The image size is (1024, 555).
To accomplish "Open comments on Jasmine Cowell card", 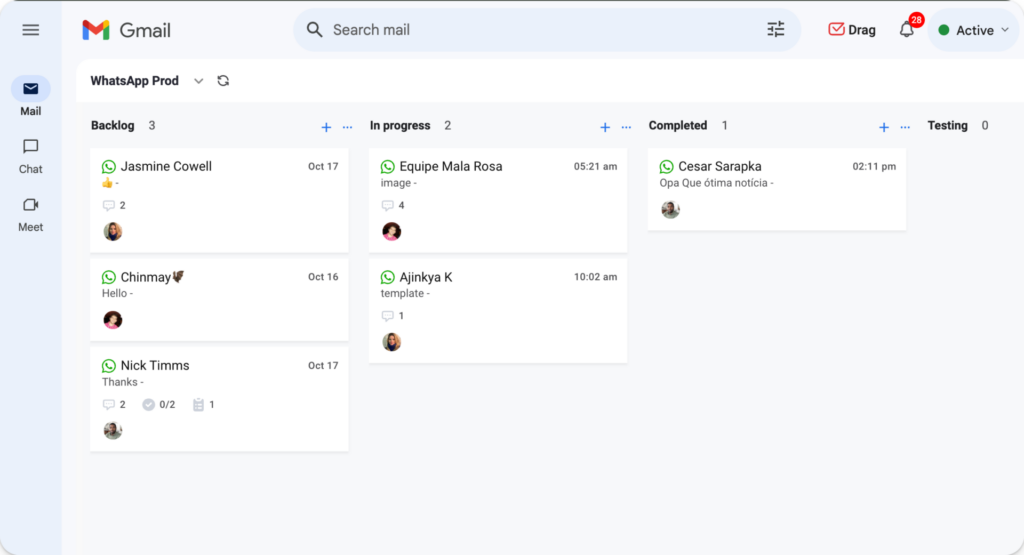I will click(x=114, y=206).
